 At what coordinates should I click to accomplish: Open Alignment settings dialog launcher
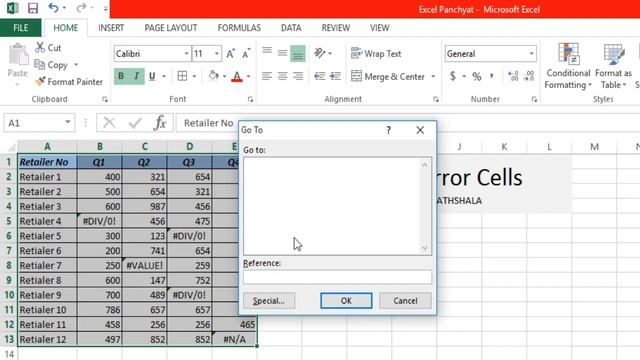[x=436, y=99]
